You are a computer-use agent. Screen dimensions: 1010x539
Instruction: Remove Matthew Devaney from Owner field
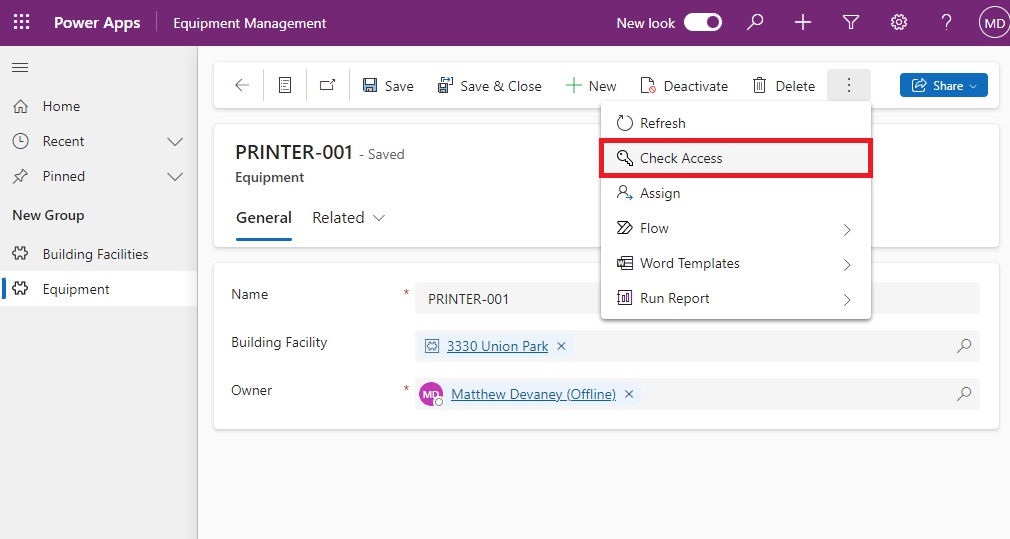click(629, 393)
